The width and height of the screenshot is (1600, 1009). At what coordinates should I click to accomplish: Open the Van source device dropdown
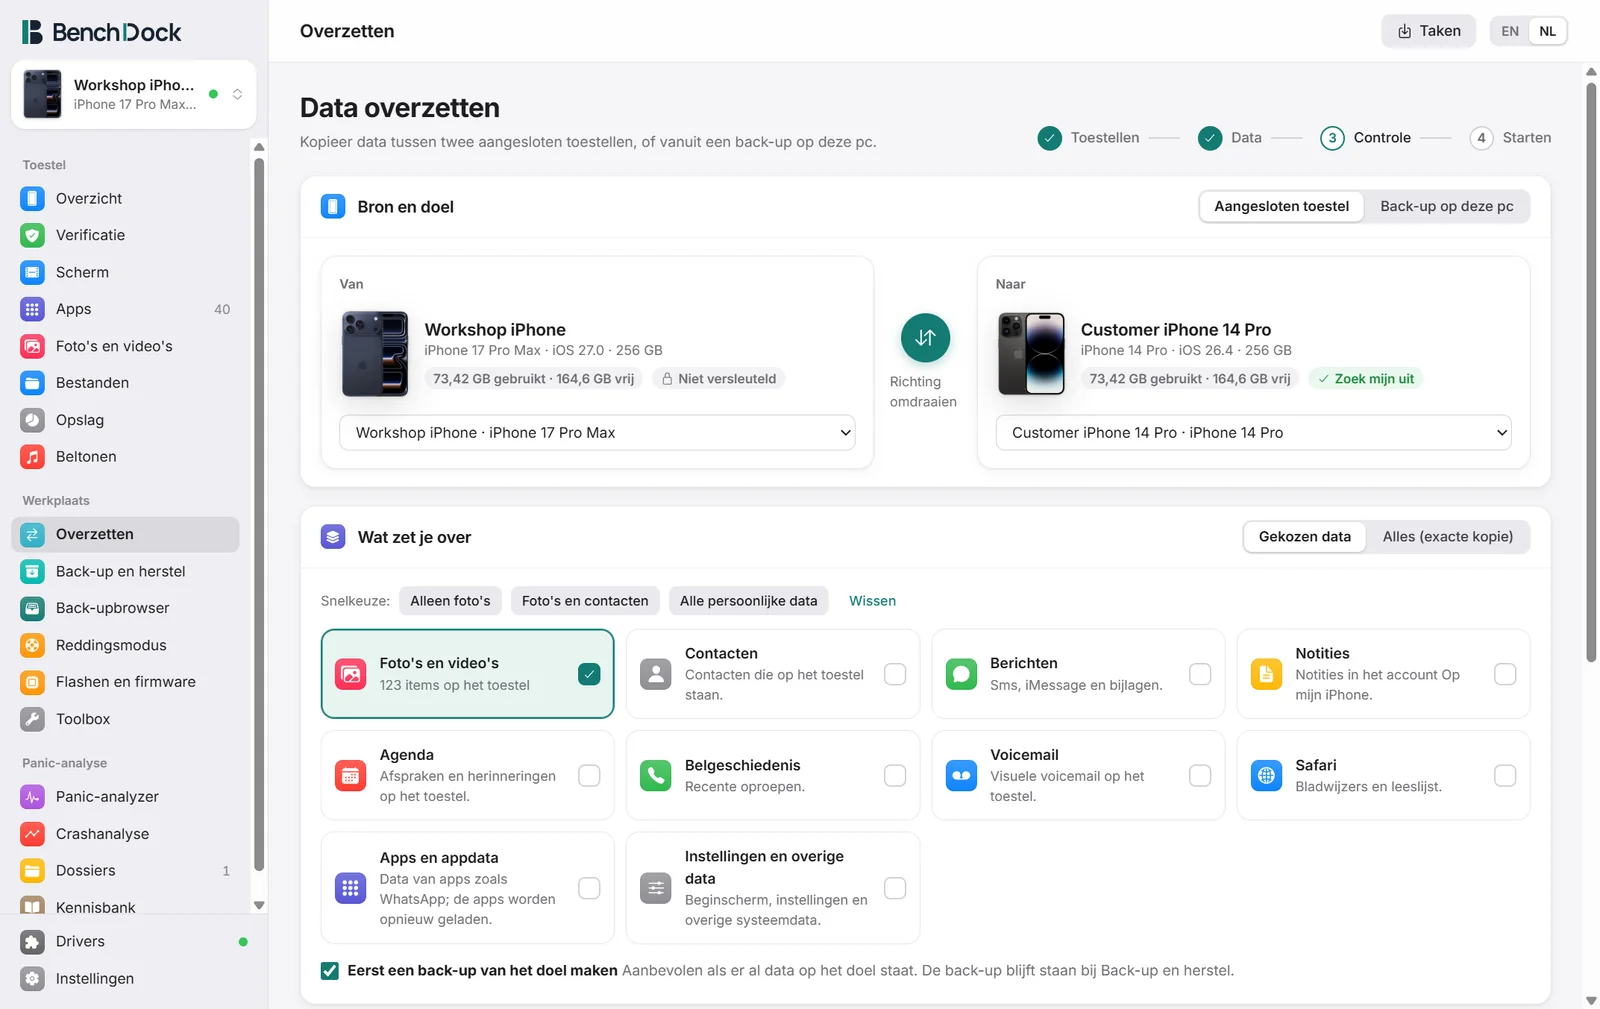(x=597, y=433)
